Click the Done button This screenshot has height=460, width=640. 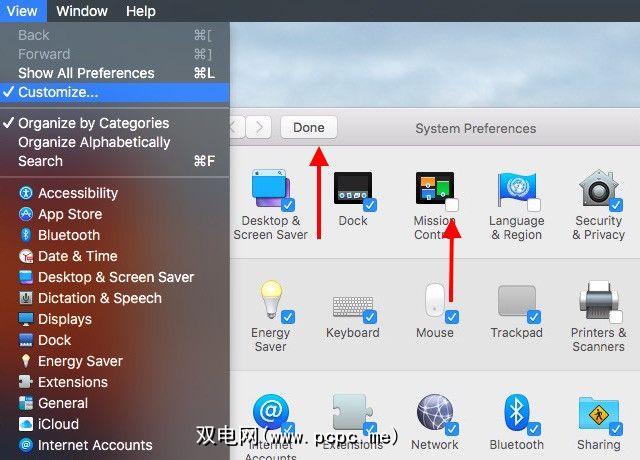click(309, 127)
